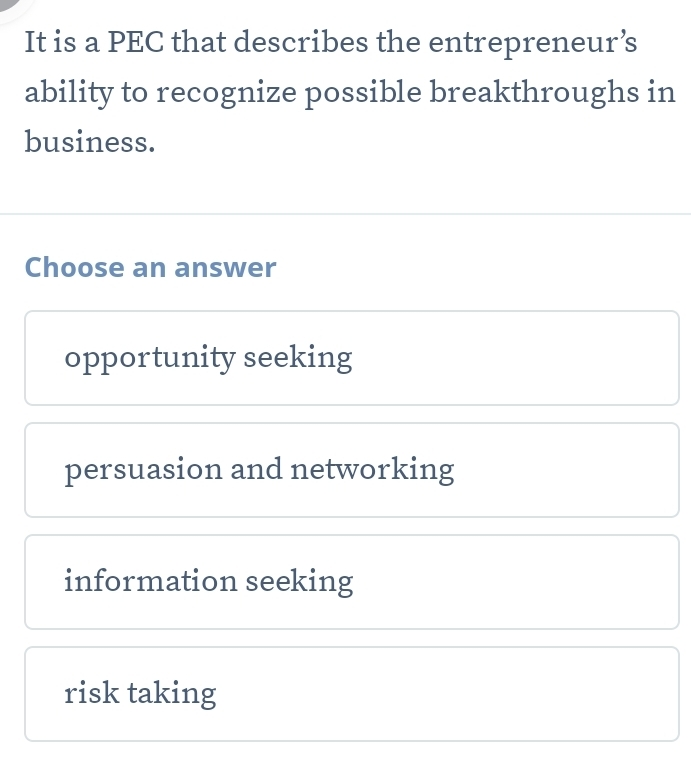The width and height of the screenshot is (691, 762).
Task: Click the "Choose an answer" heading
Action: click(150, 268)
